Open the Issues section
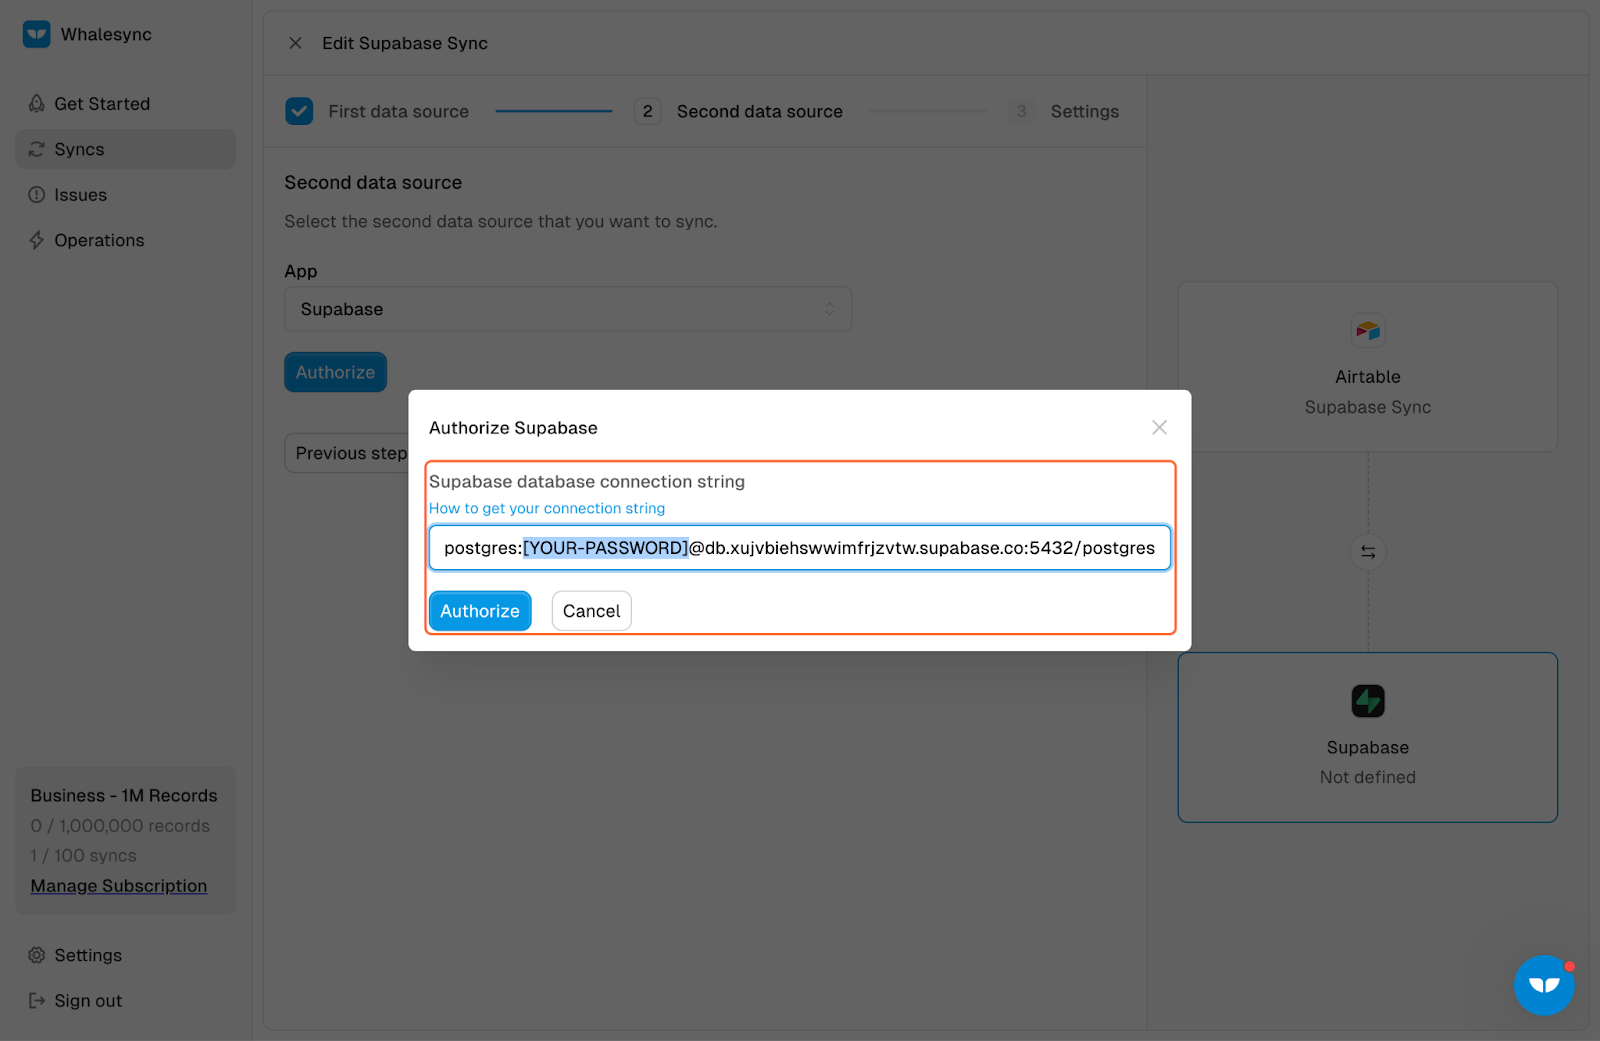This screenshot has height=1041, width=1600. click(x=126, y=195)
